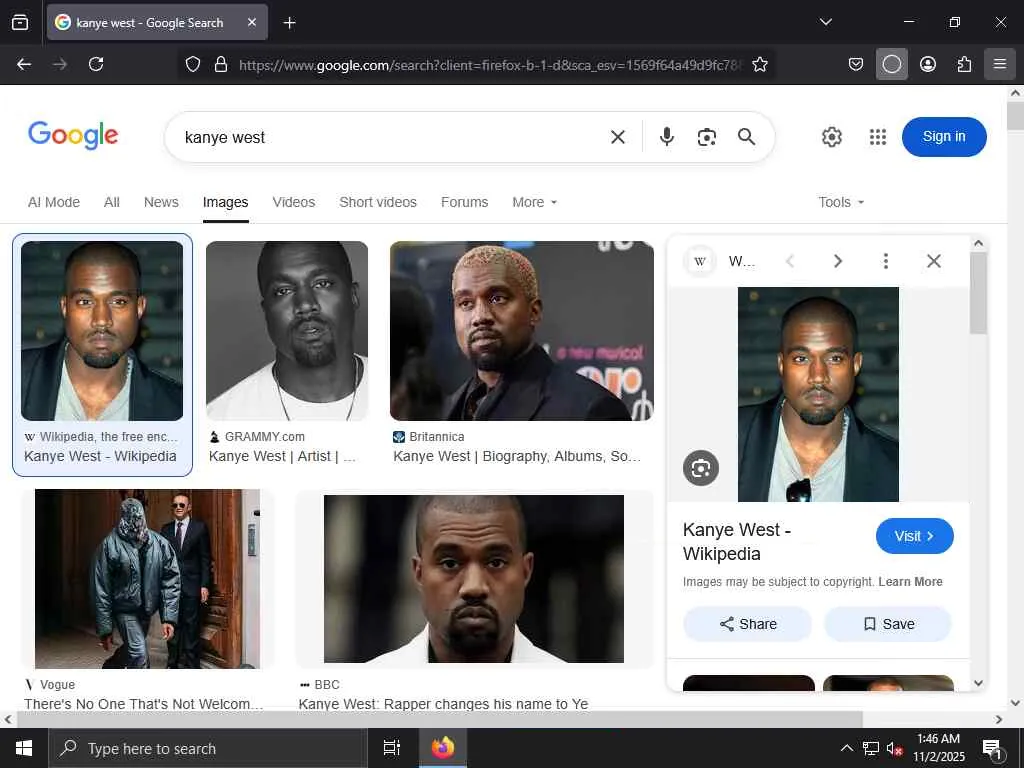The width and height of the screenshot is (1024, 768).
Task: List all tabs dropdown arrow
Action: [x=825, y=22]
